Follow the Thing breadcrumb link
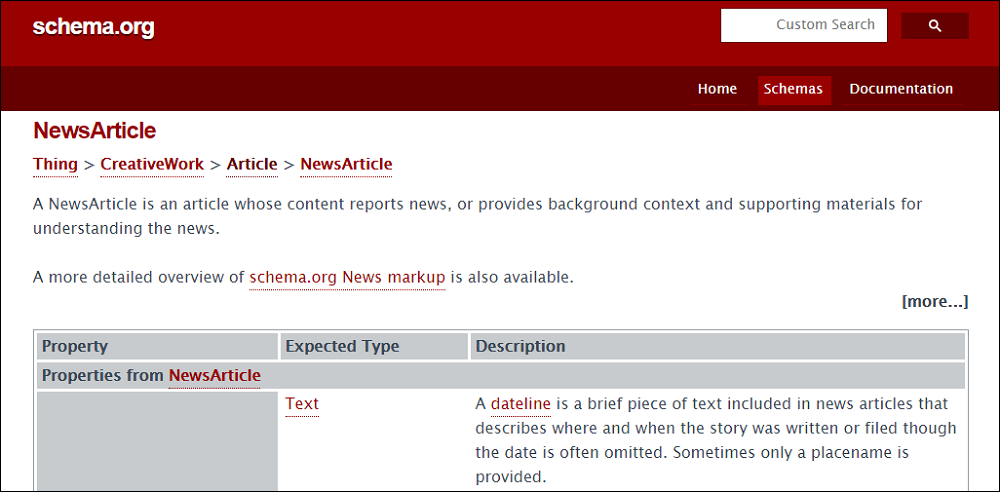Viewport: 1000px width, 492px height. pos(55,165)
